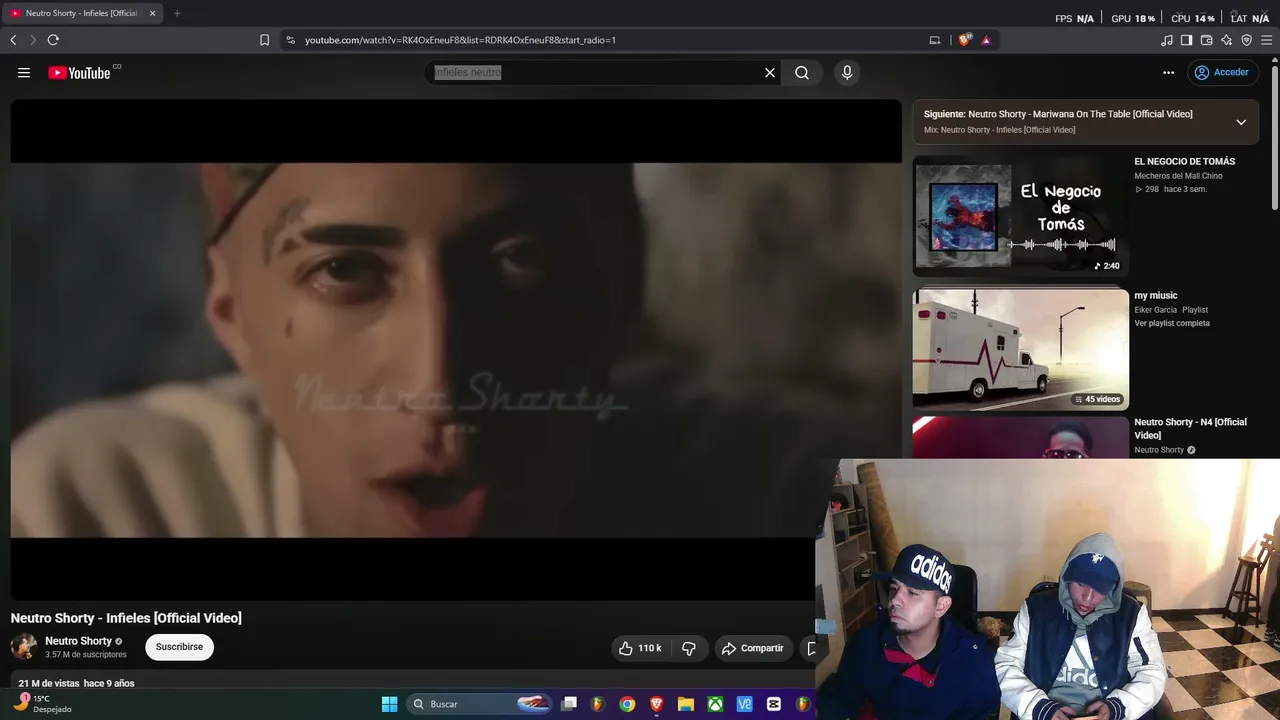1280x720 pixels.
Task: Like the video with 110 k
Action: point(639,648)
